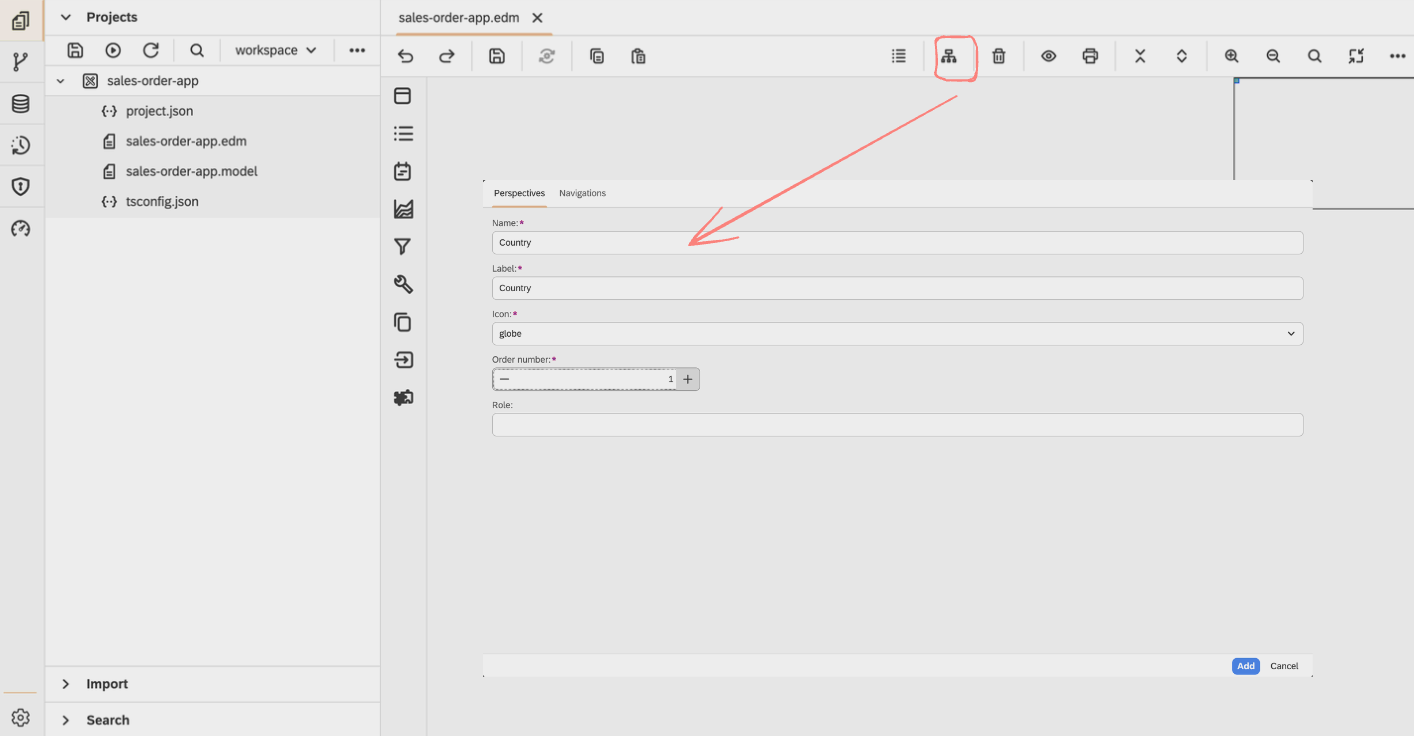Image resolution: width=1414 pixels, height=736 pixels.
Task: Zoom out of the diagram
Action: coord(1273,56)
